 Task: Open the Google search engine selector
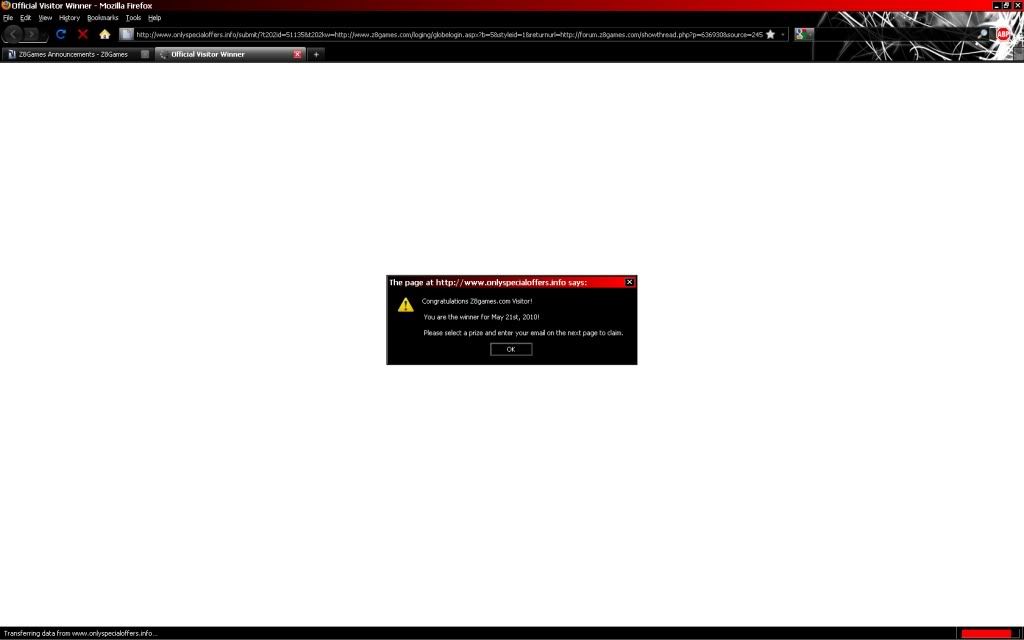tap(803, 34)
